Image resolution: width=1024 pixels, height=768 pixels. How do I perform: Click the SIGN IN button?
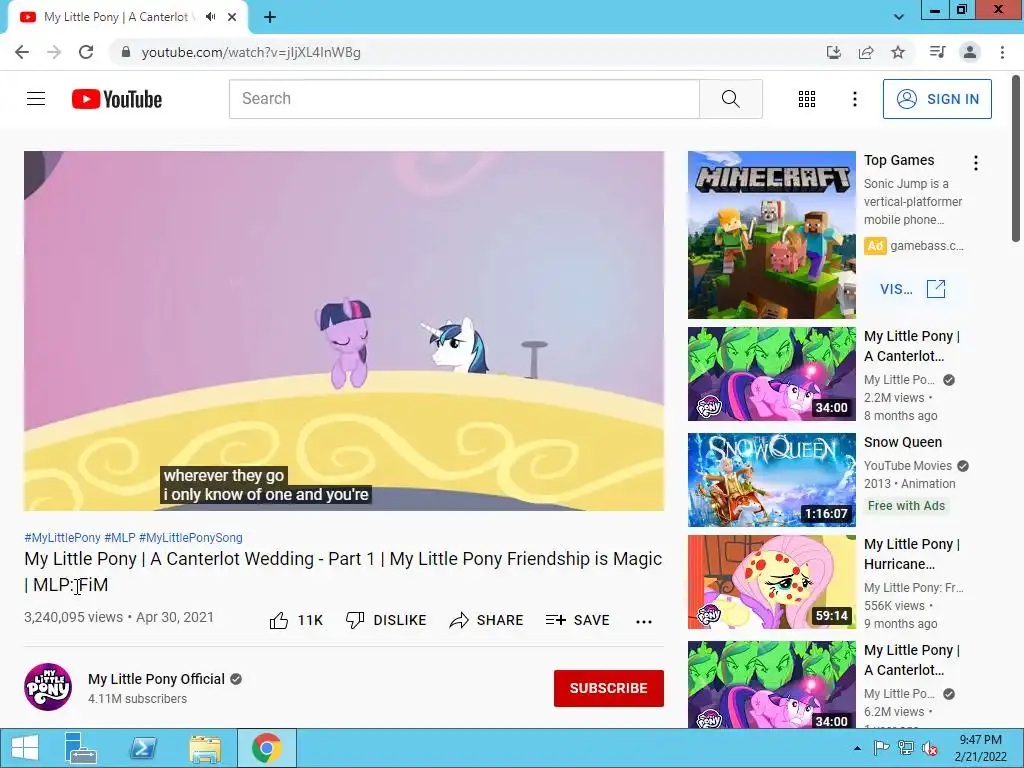[937, 99]
